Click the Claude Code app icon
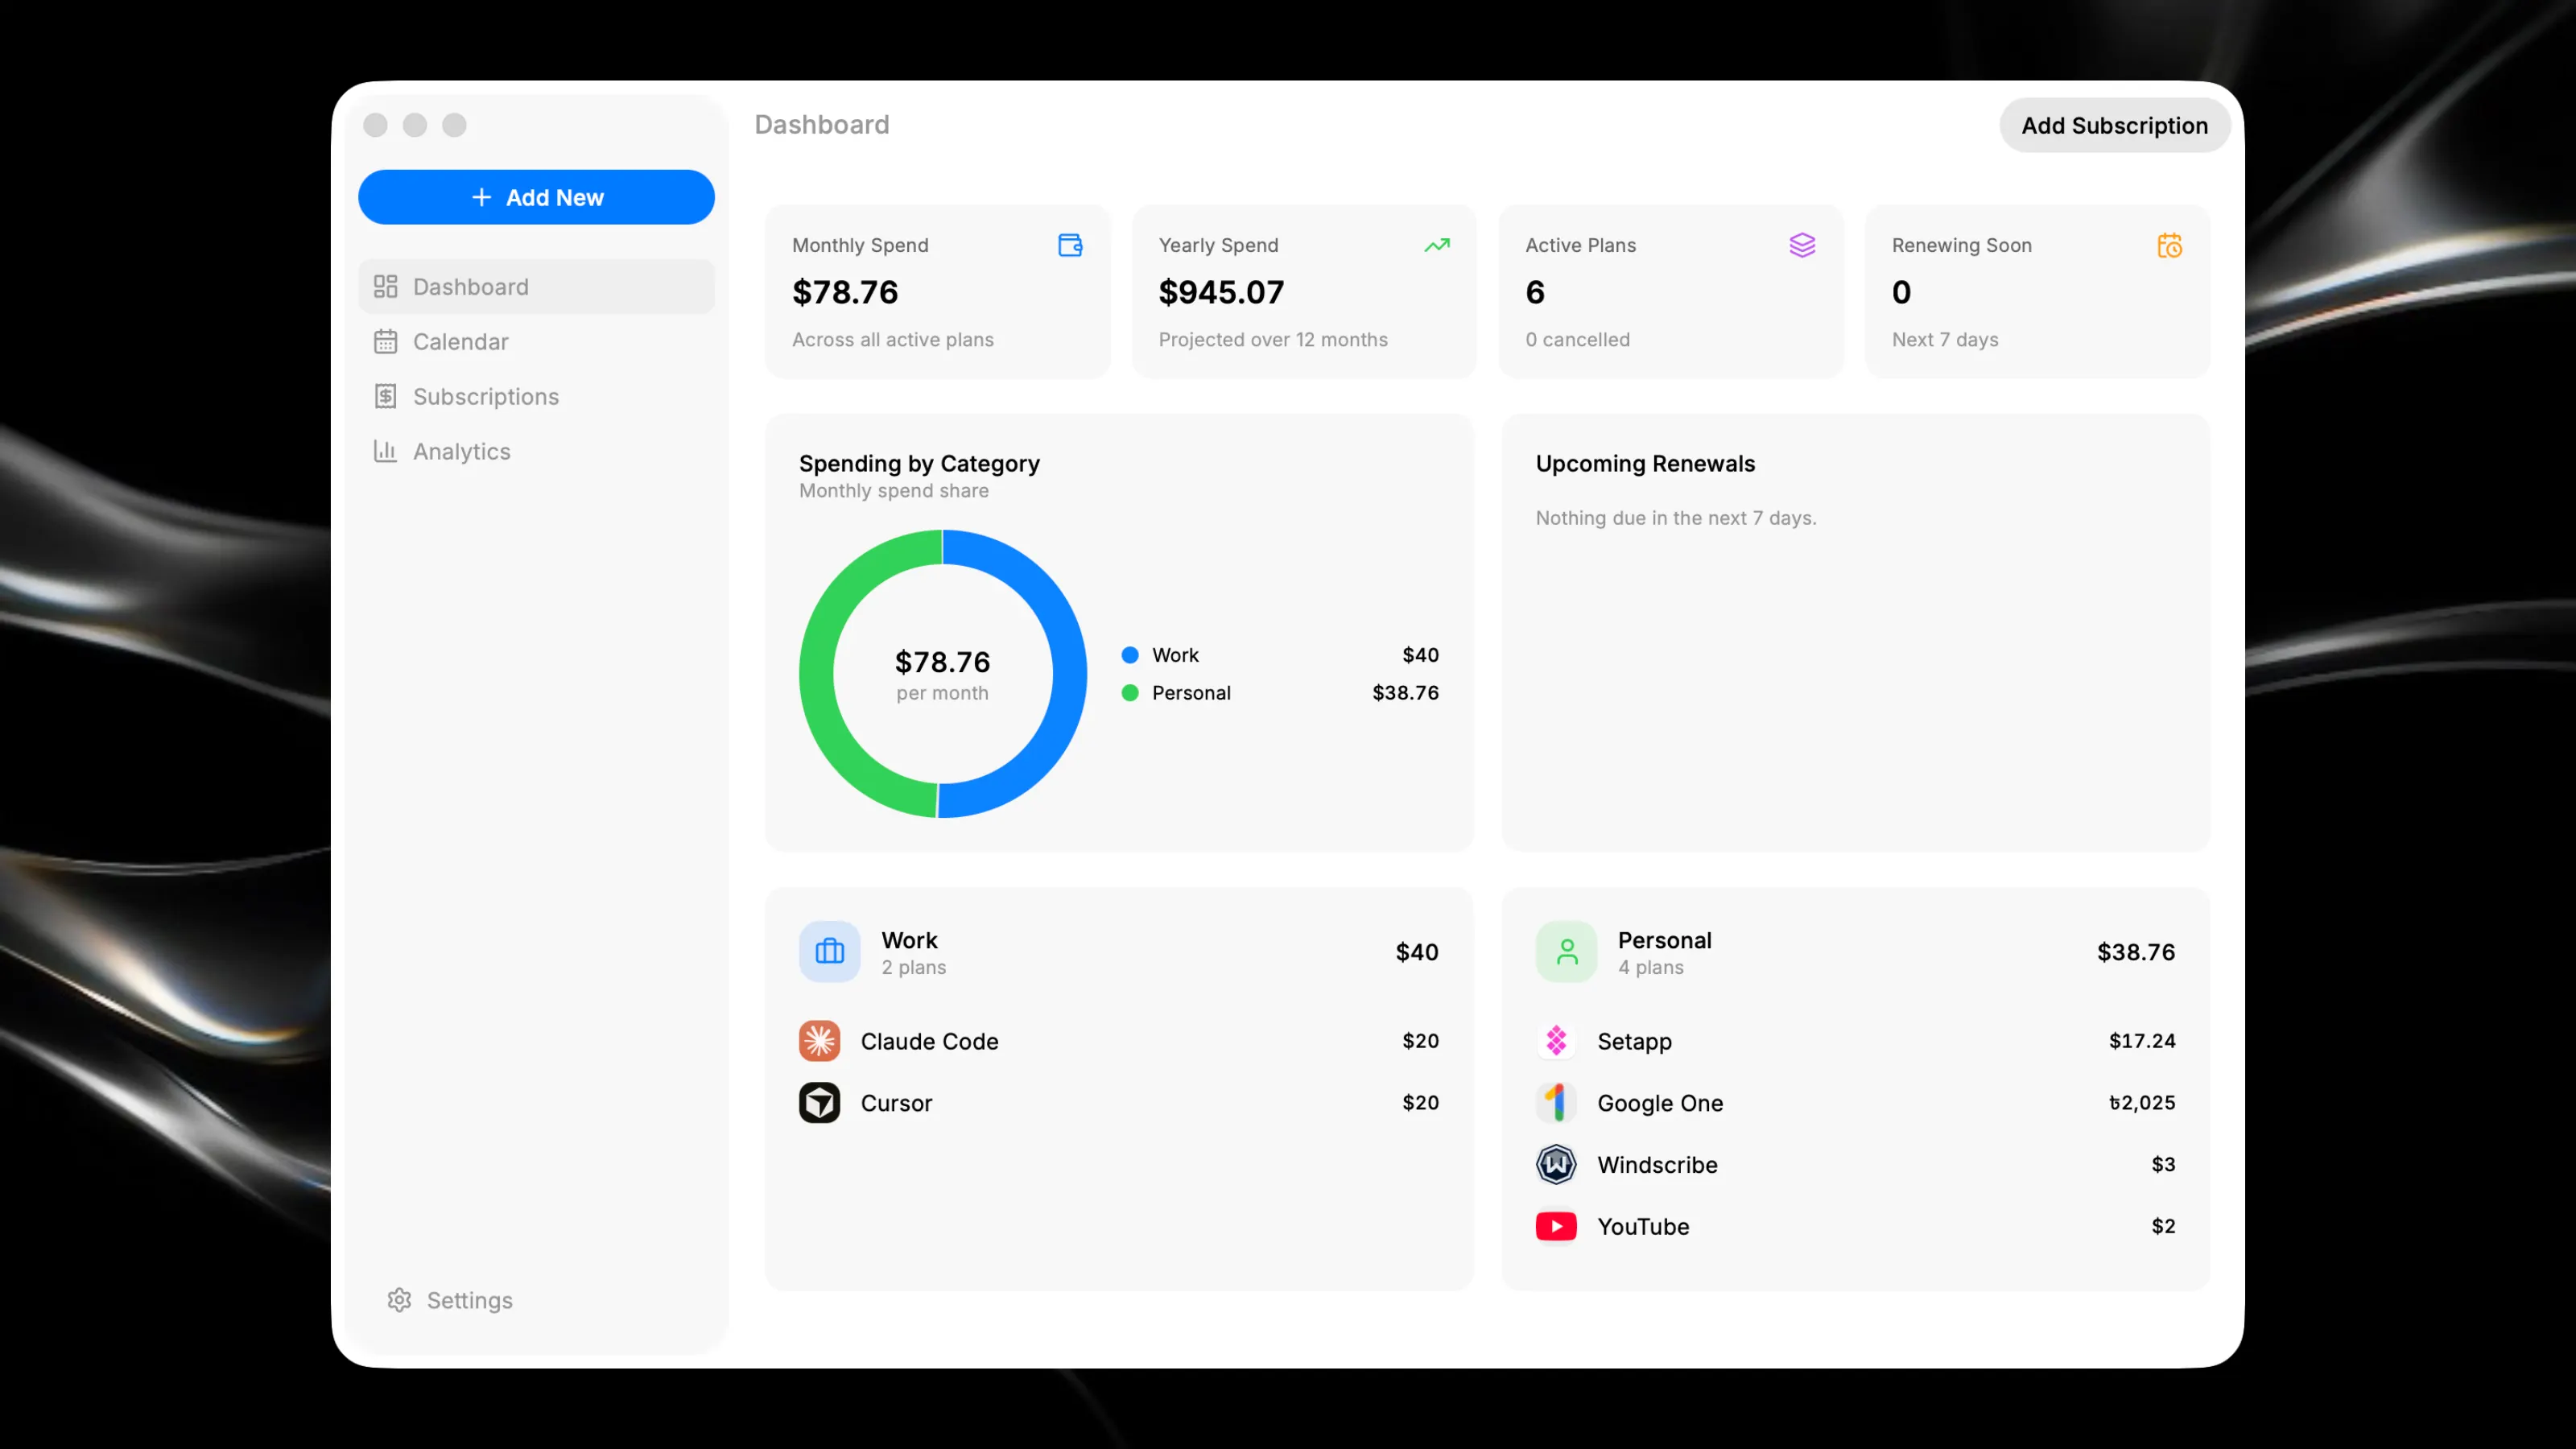The image size is (2576, 1449). coord(820,1041)
